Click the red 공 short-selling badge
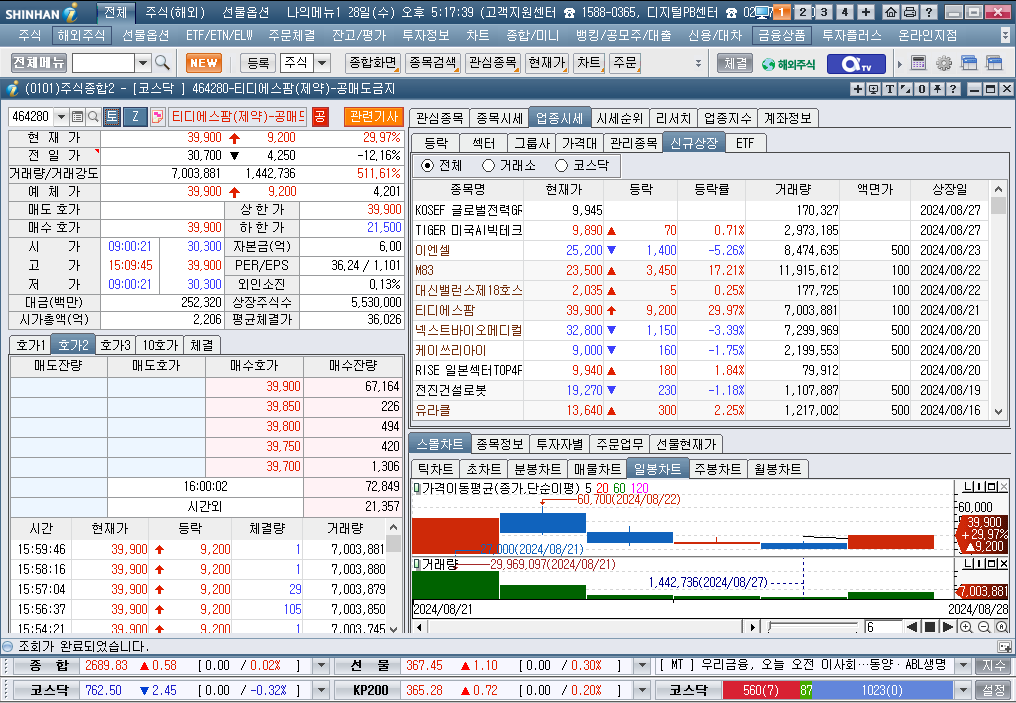Screen dimensions: 1016x703 319,117
